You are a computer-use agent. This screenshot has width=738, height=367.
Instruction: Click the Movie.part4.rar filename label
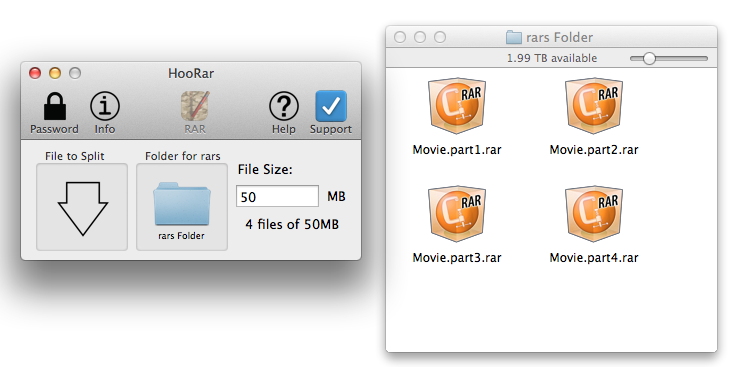click(594, 258)
